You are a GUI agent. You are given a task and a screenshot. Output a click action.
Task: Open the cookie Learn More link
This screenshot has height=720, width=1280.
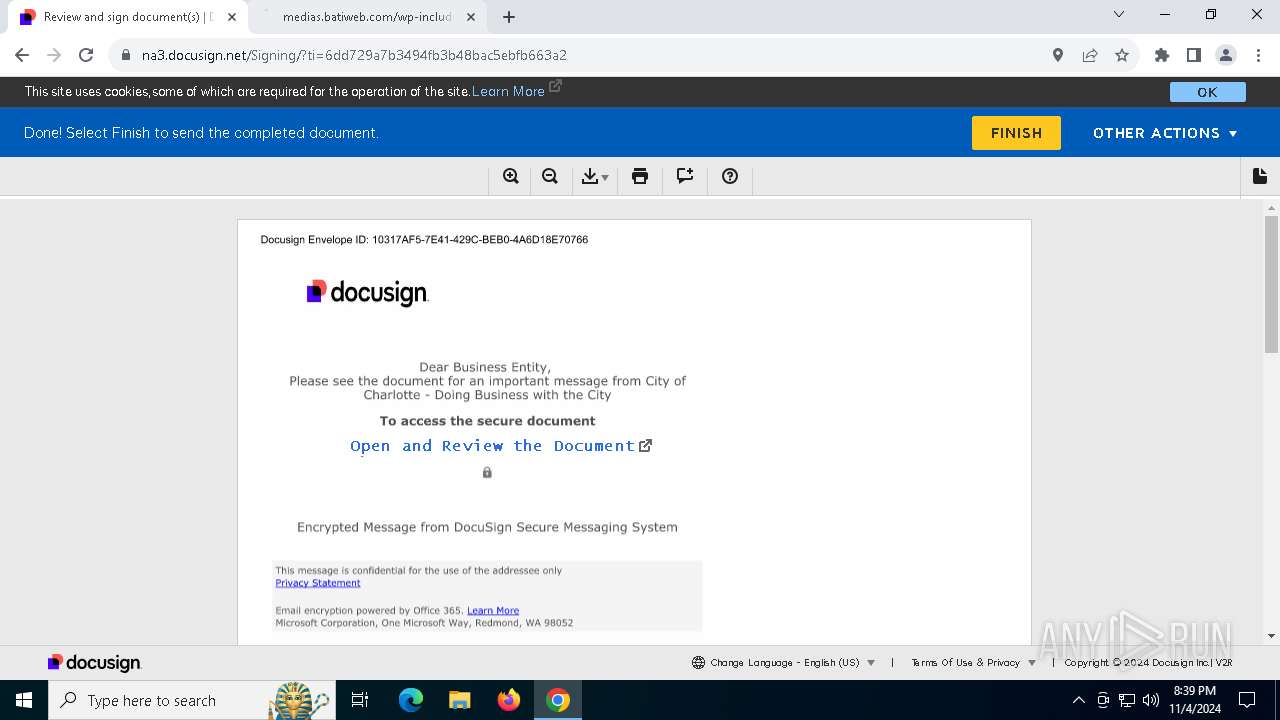coord(508,91)
